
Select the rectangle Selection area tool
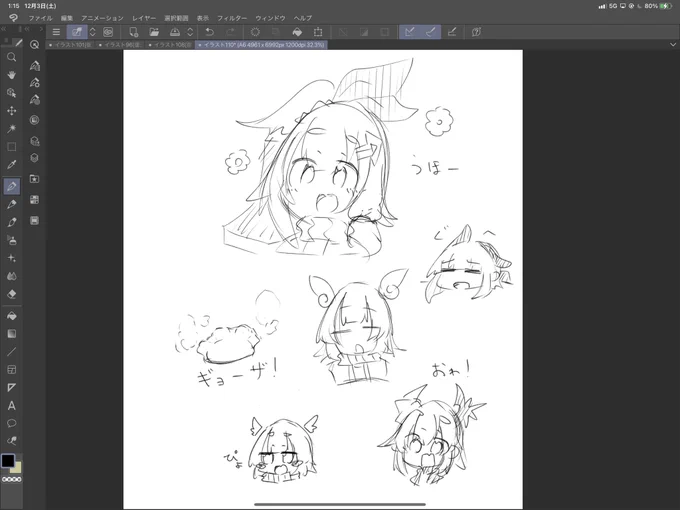coord(12,147)
